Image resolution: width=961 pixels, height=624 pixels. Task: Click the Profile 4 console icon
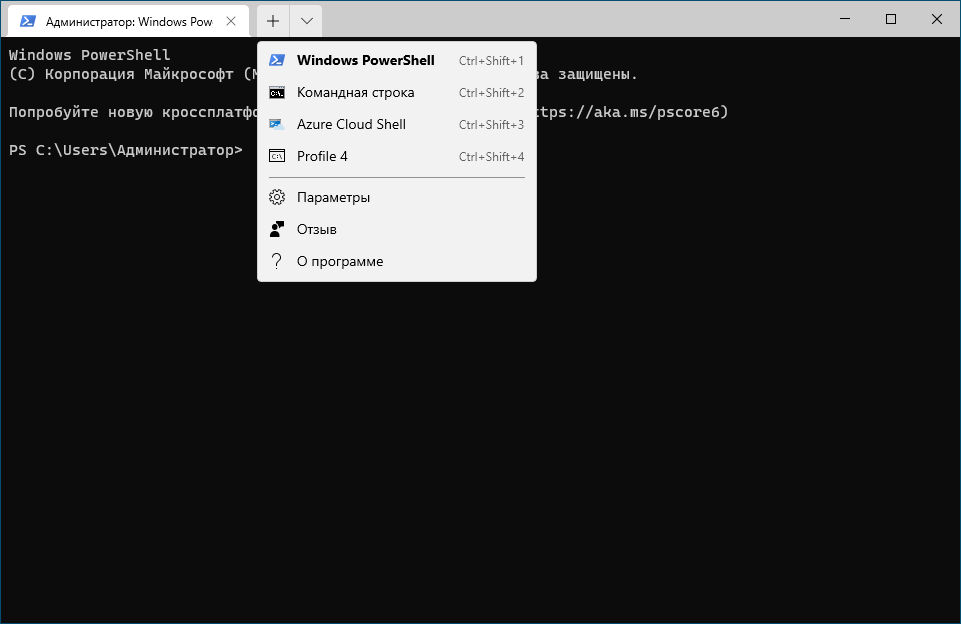[277, 156]
